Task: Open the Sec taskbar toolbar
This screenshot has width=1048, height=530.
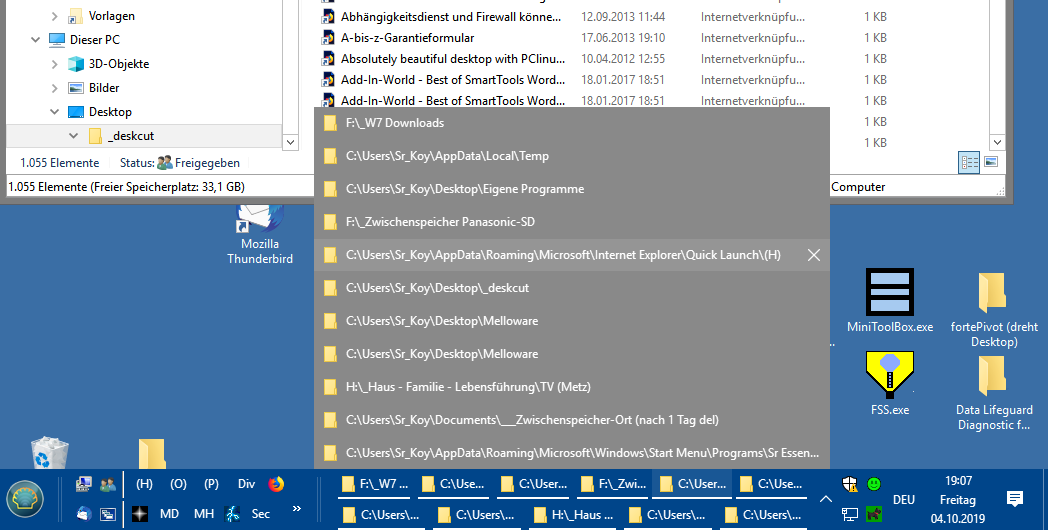Action: (x=261, y=514)
